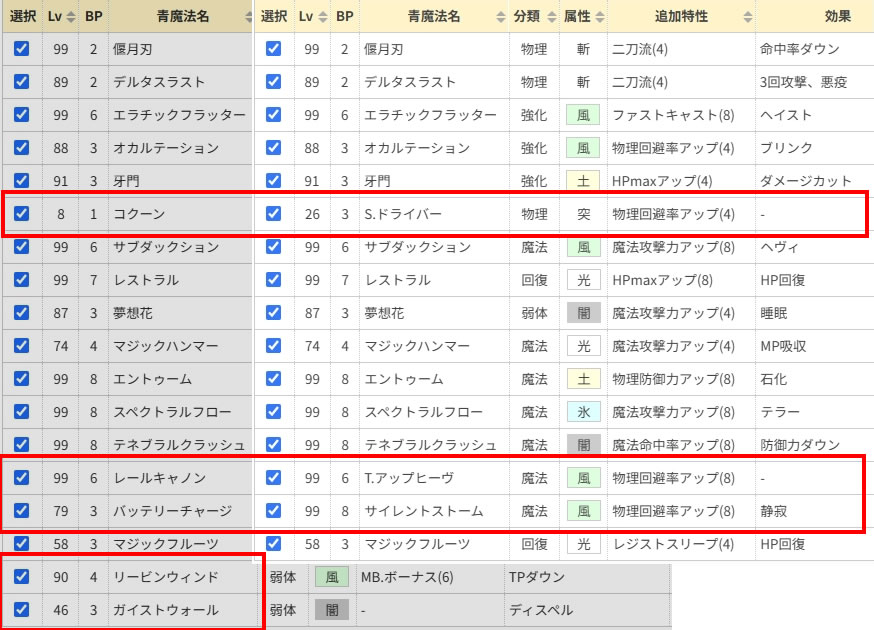Click sort arrows beside left 青魔法名 header
The height and width of the screenshot is (630, 874).
(x=247, y=17)
